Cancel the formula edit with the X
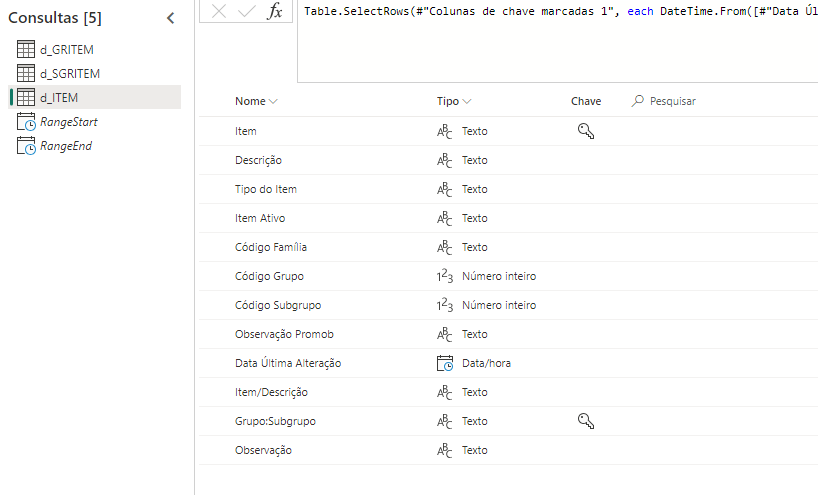 219,11
